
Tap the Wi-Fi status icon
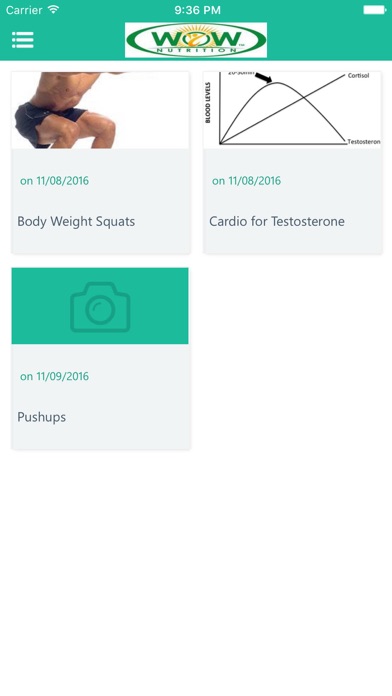click(54, 10)
